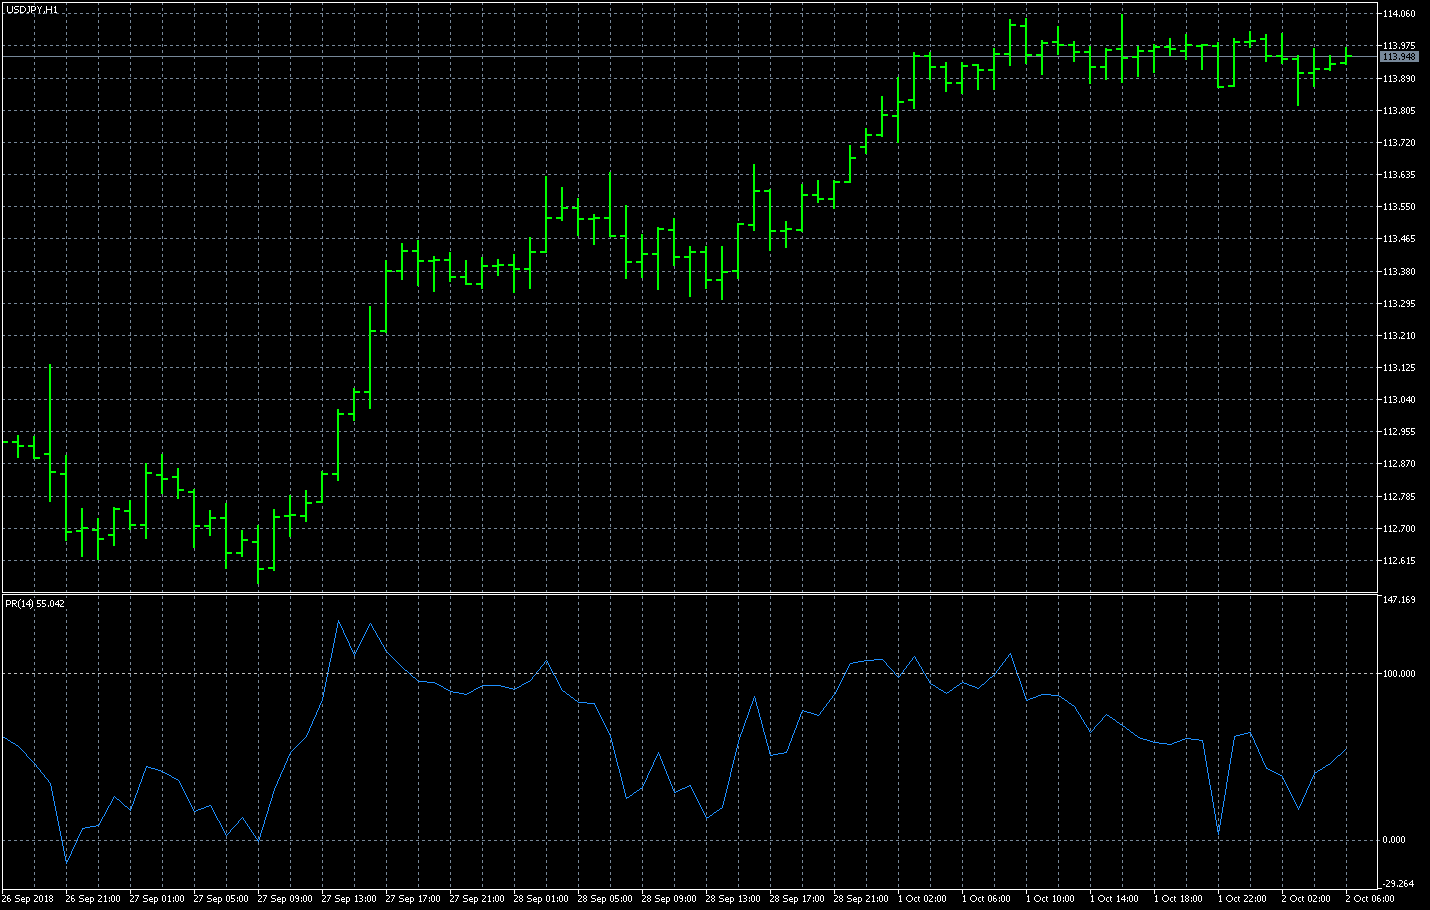Click the 112.615 price axis label
1430x910 pixels.
[1399, 561]
